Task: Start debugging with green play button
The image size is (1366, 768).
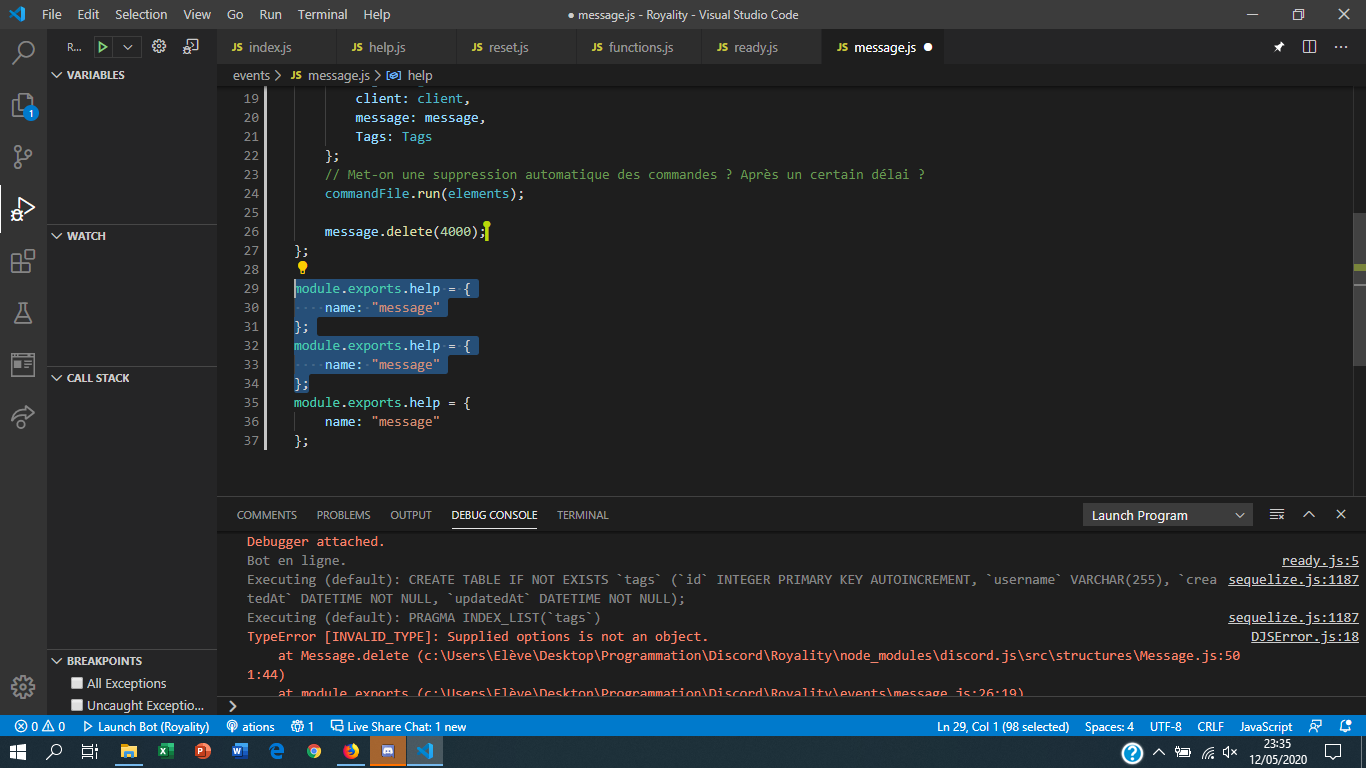Action: point(102,46)
